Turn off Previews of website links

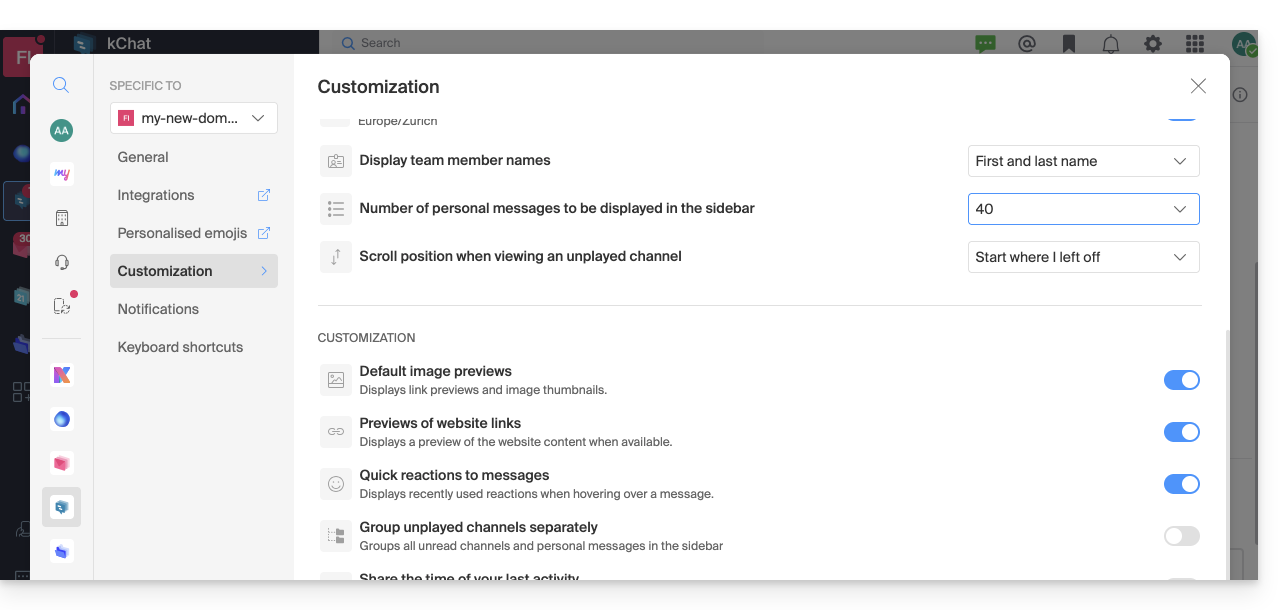tap(1181, 432)
